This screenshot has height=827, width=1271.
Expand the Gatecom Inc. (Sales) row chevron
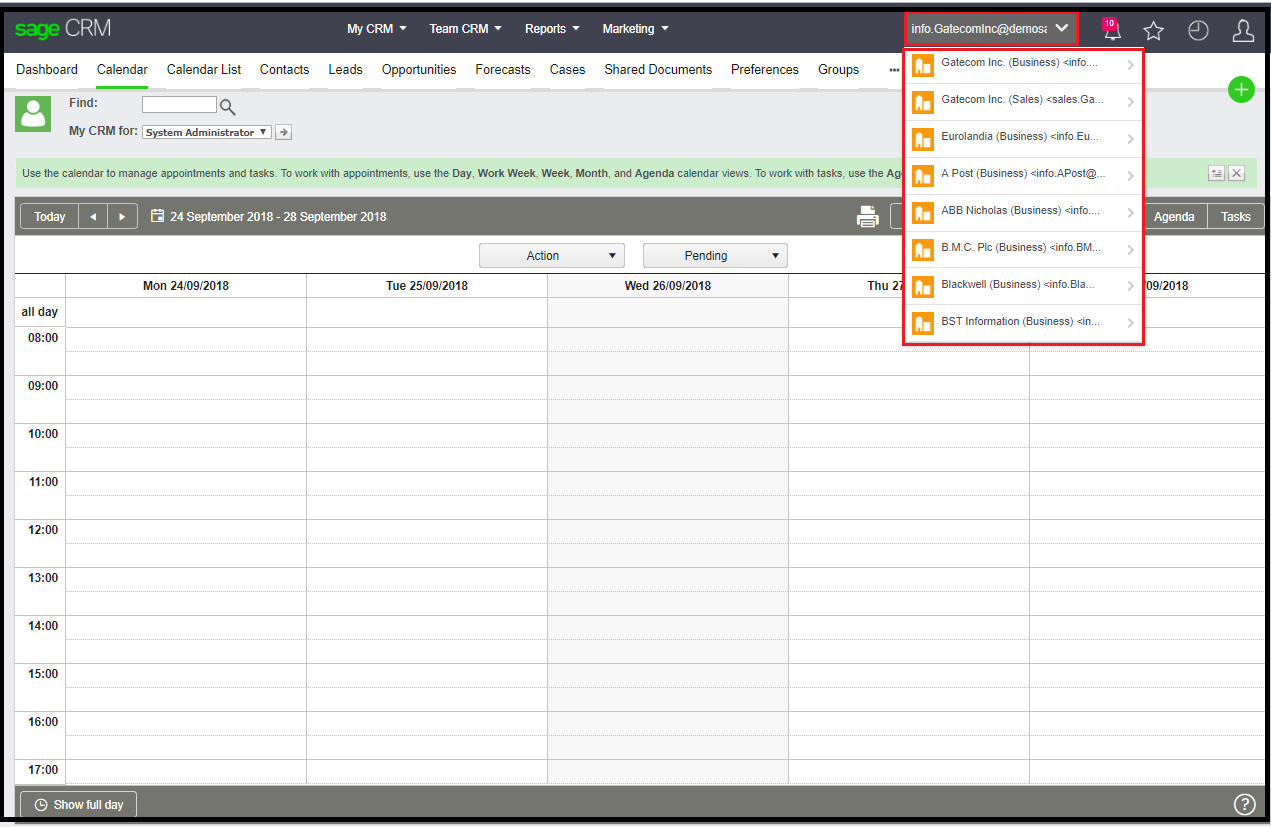point(1130,102)
